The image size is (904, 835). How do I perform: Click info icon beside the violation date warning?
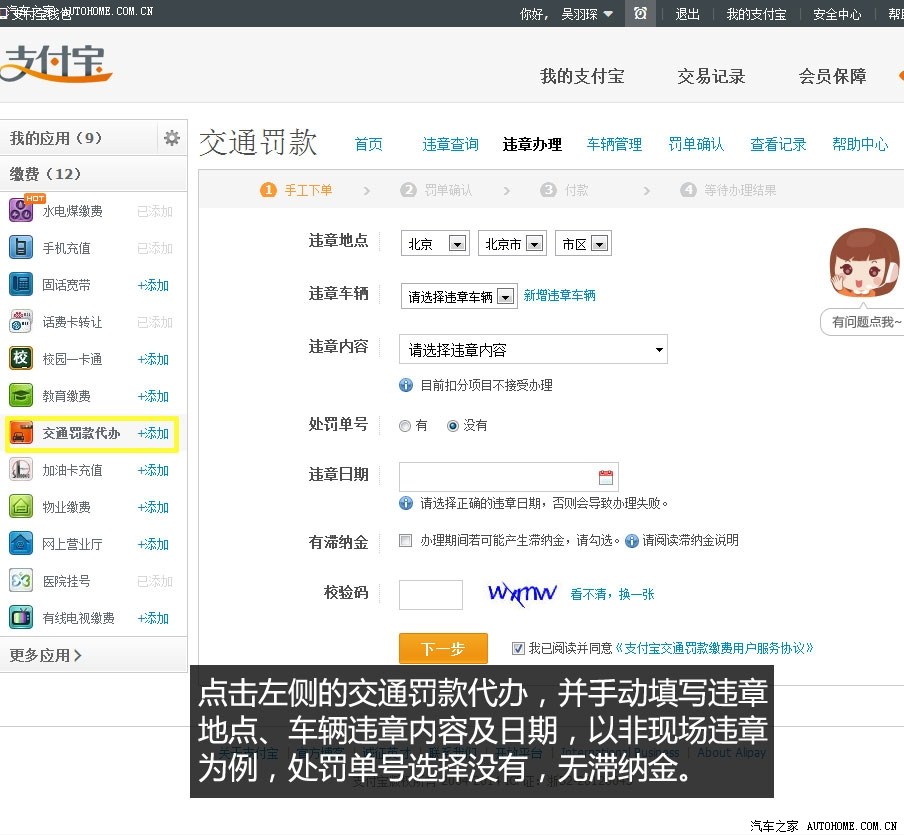click(x=406, y=503)
